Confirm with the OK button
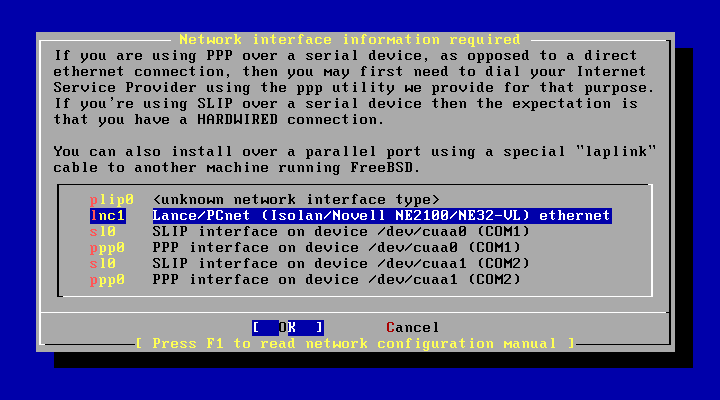 coord(288,327)
